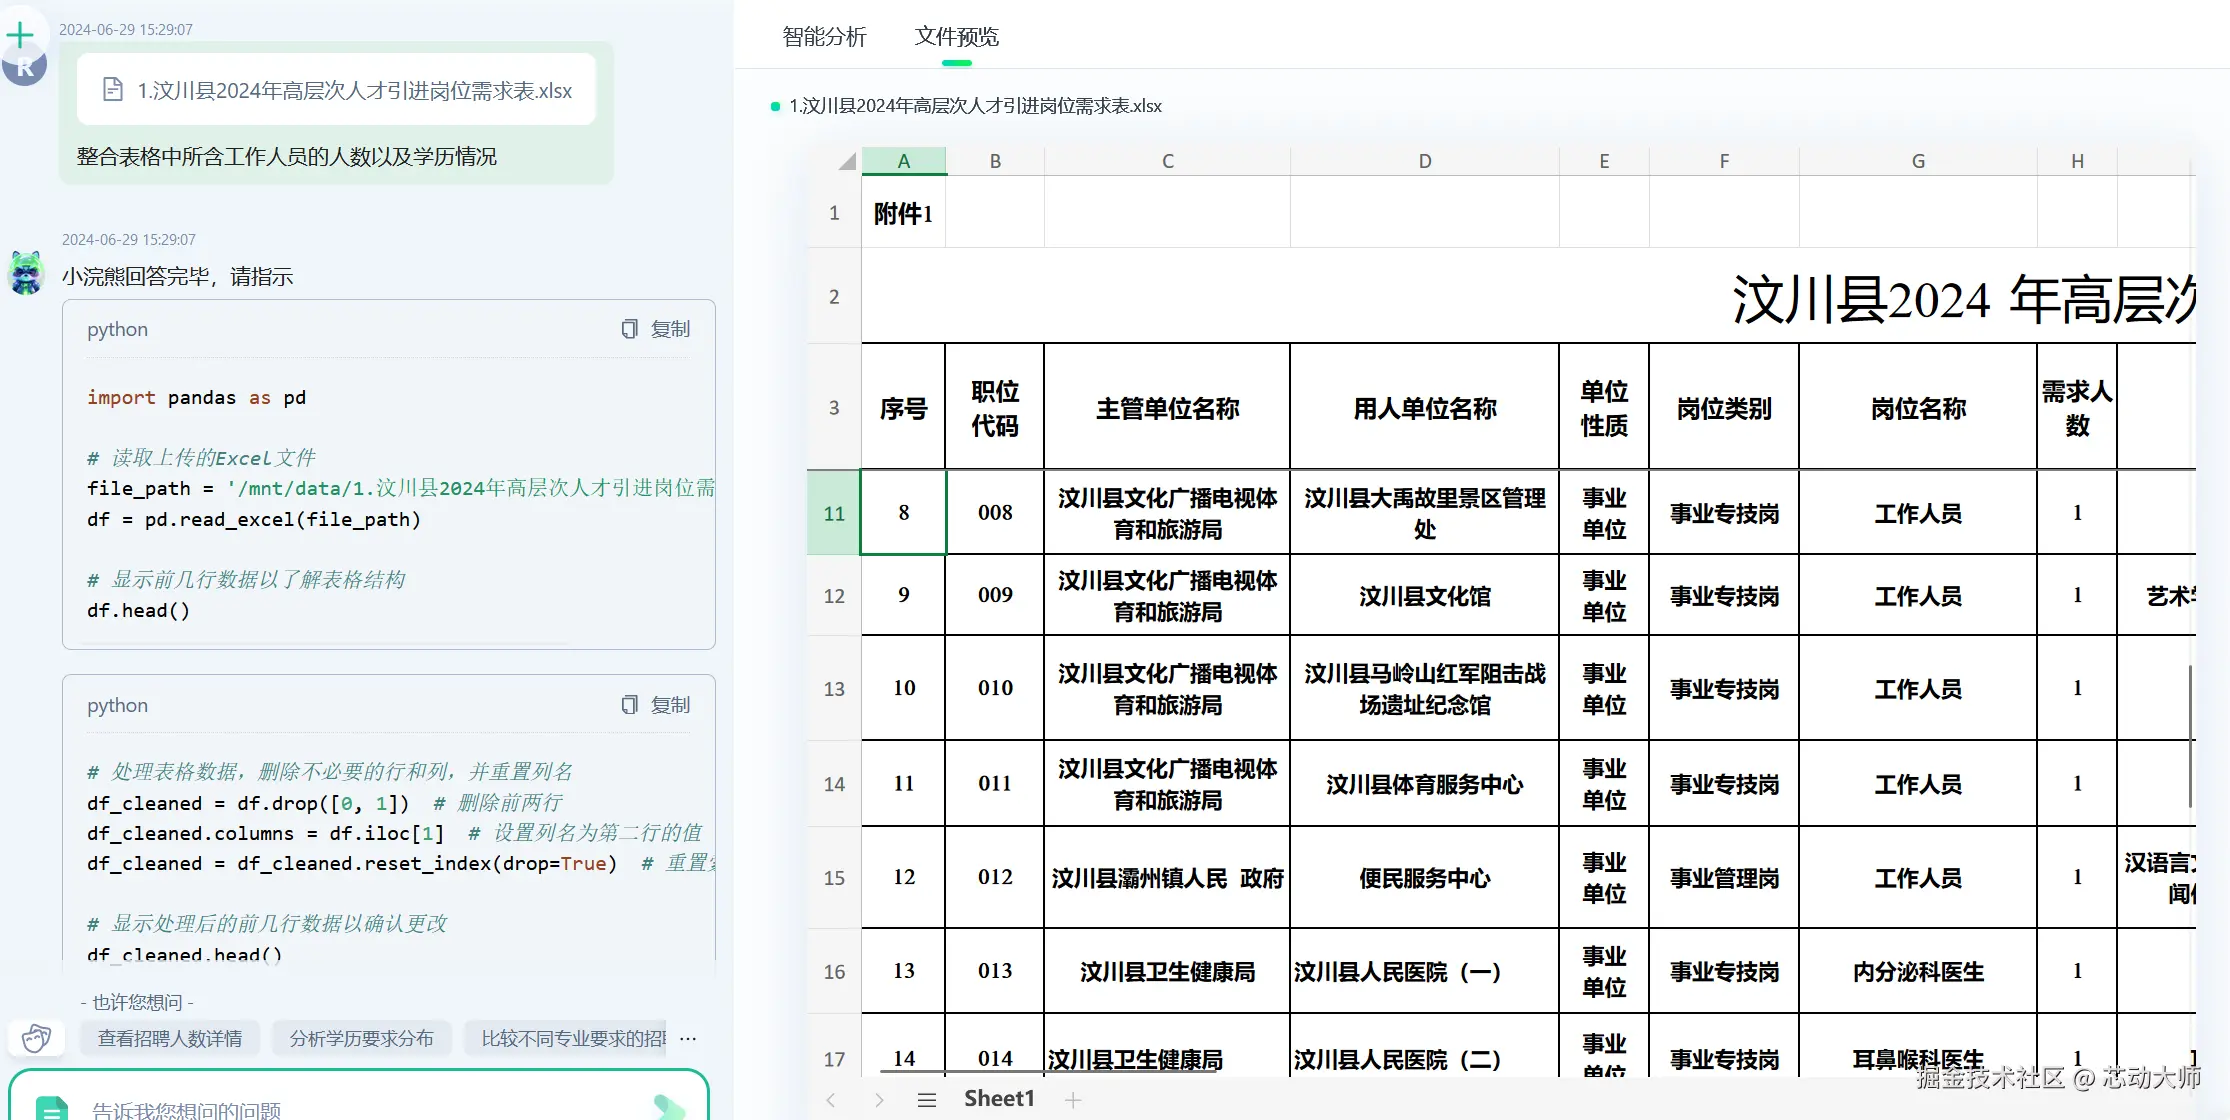The width and height of the screenshot is (2230, 1120).
Task: Open the Sheet1 sheet tab
Action: [x=999, y=1099]
